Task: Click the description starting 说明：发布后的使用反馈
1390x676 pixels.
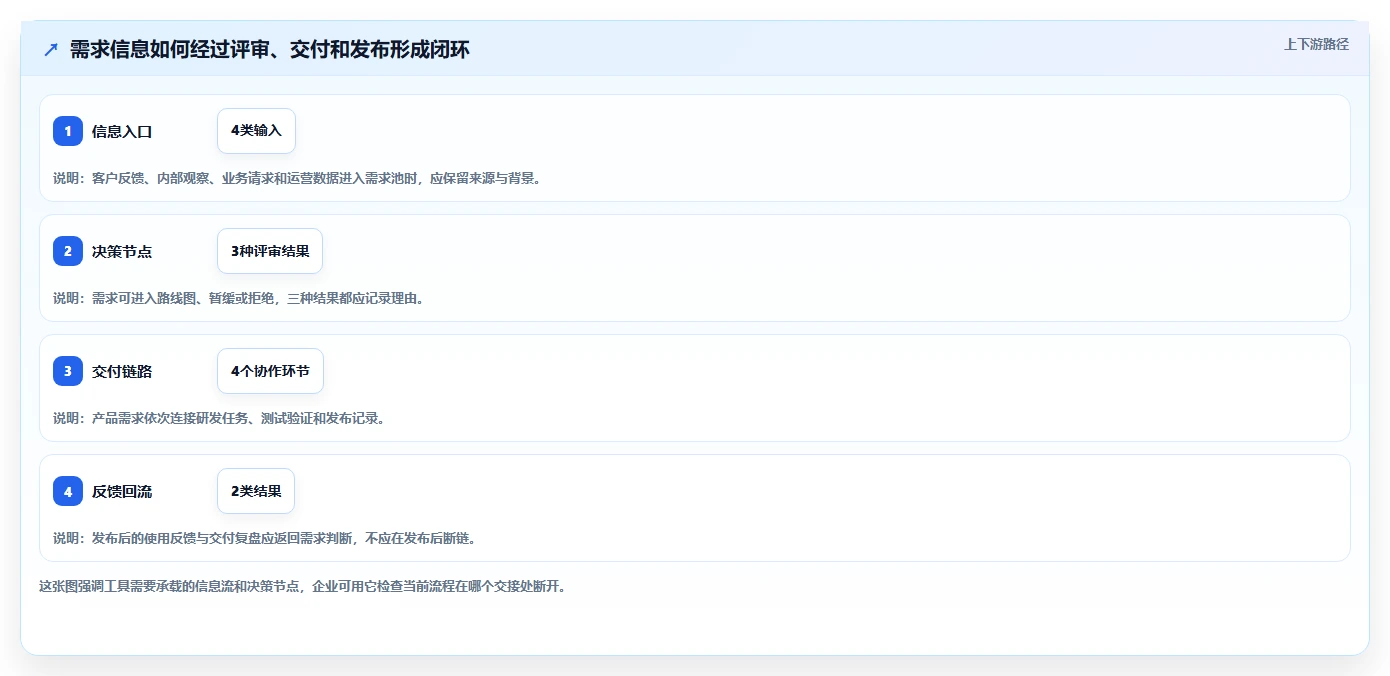Action: point(265,538)
